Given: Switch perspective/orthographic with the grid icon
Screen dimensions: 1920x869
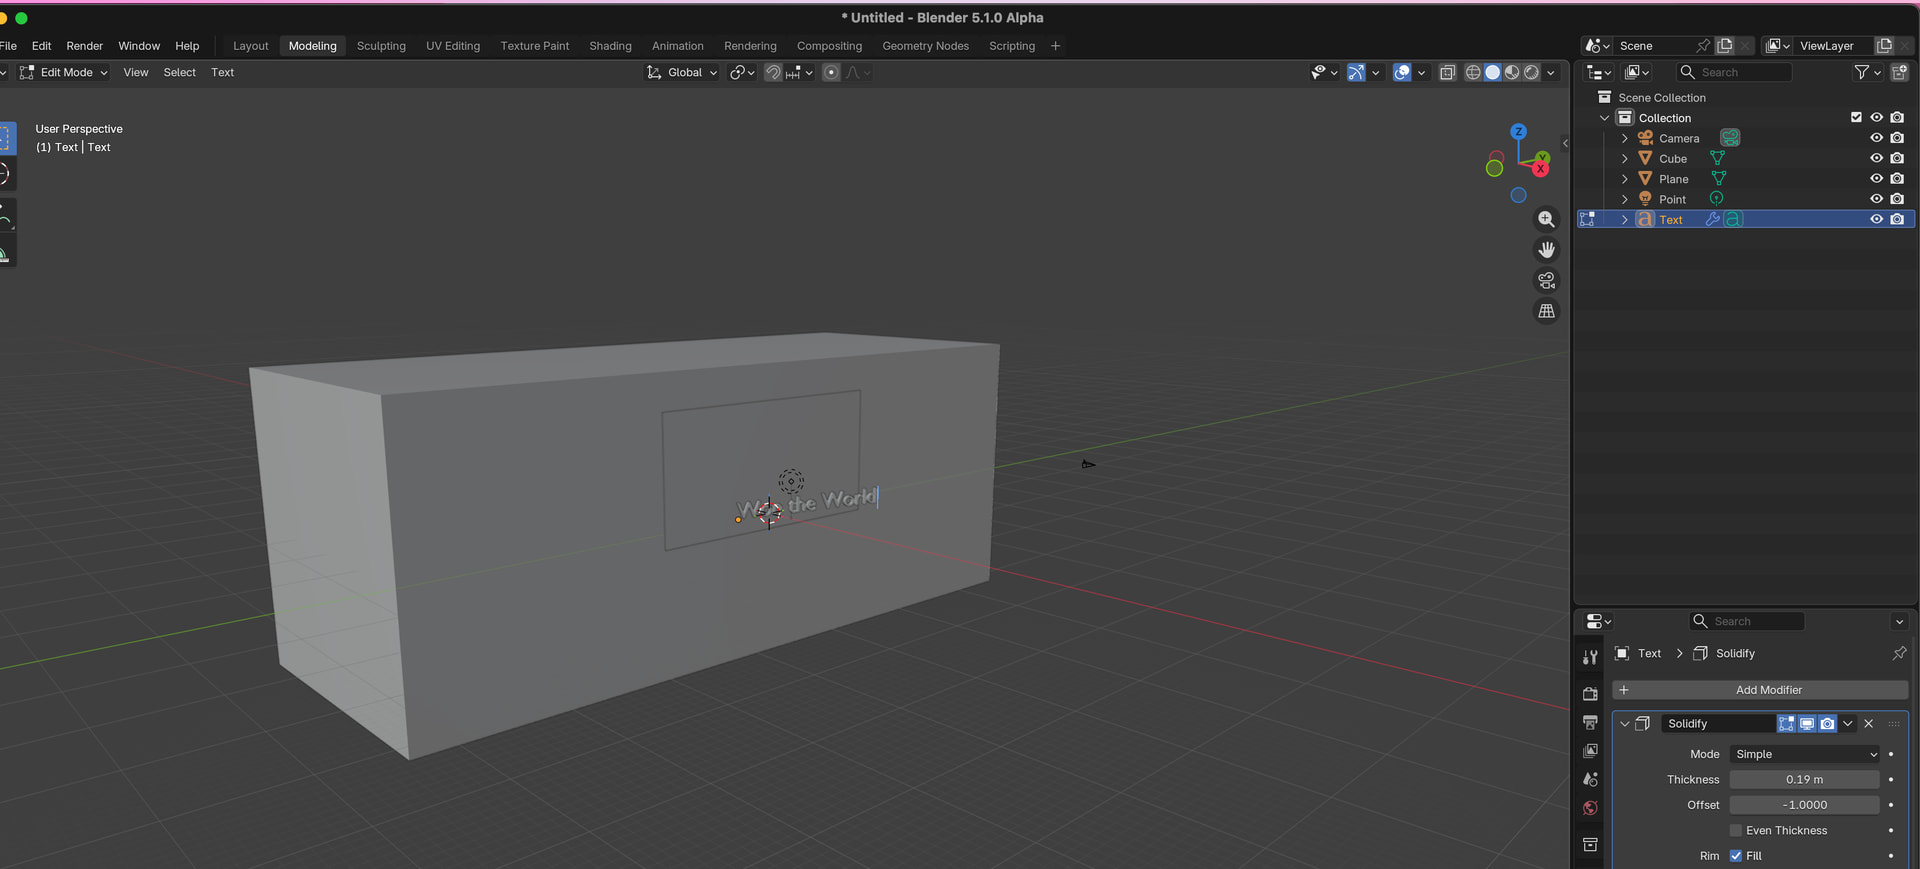Looking at the screenshot, I should coord(1546,312).
